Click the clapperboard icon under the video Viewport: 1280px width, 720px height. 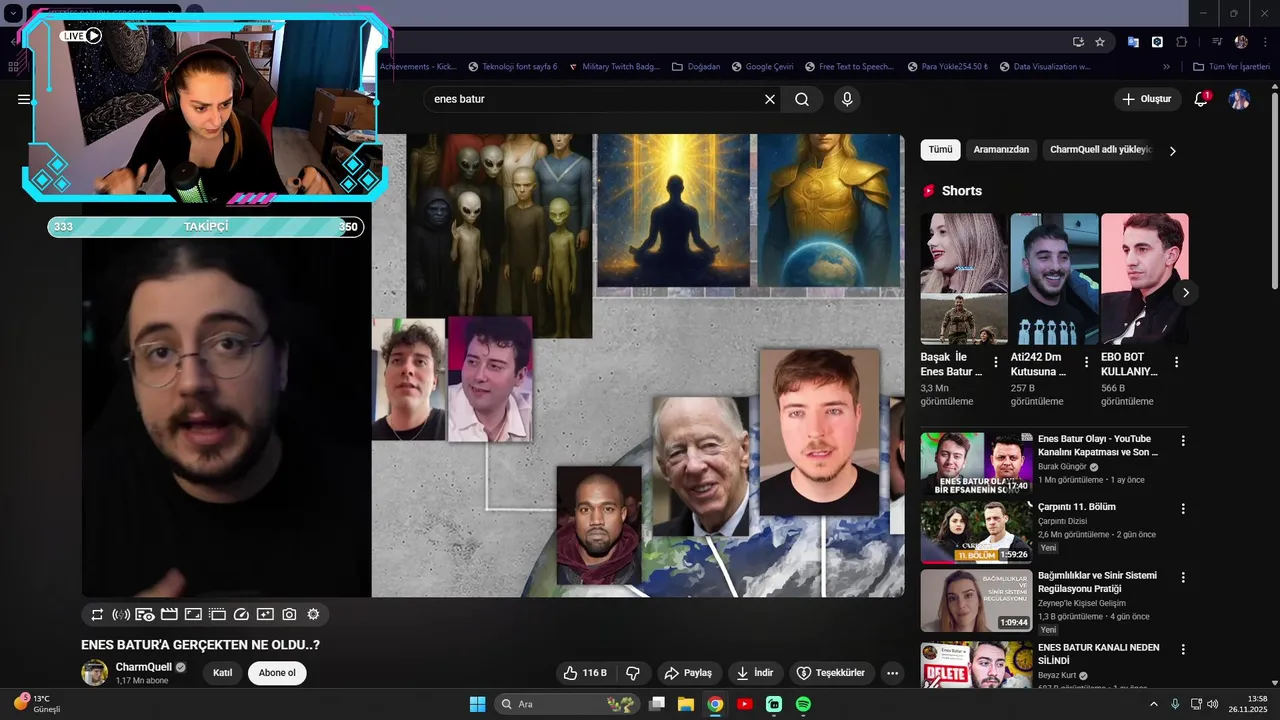[169, 615]
